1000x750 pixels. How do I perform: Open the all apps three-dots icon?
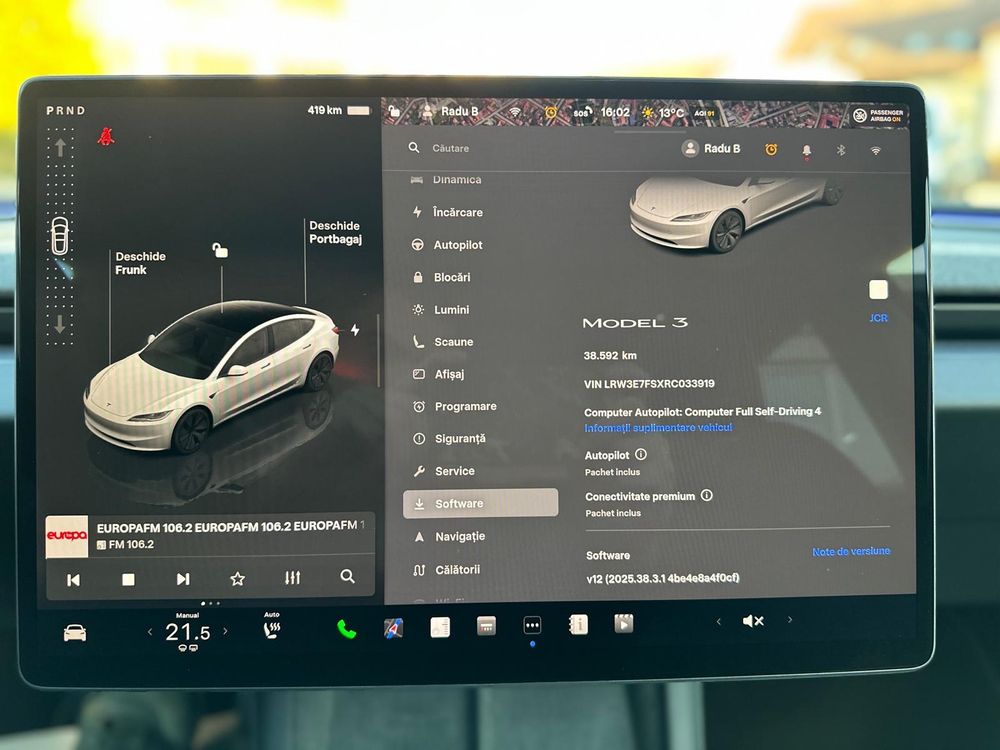click(532, 626)
